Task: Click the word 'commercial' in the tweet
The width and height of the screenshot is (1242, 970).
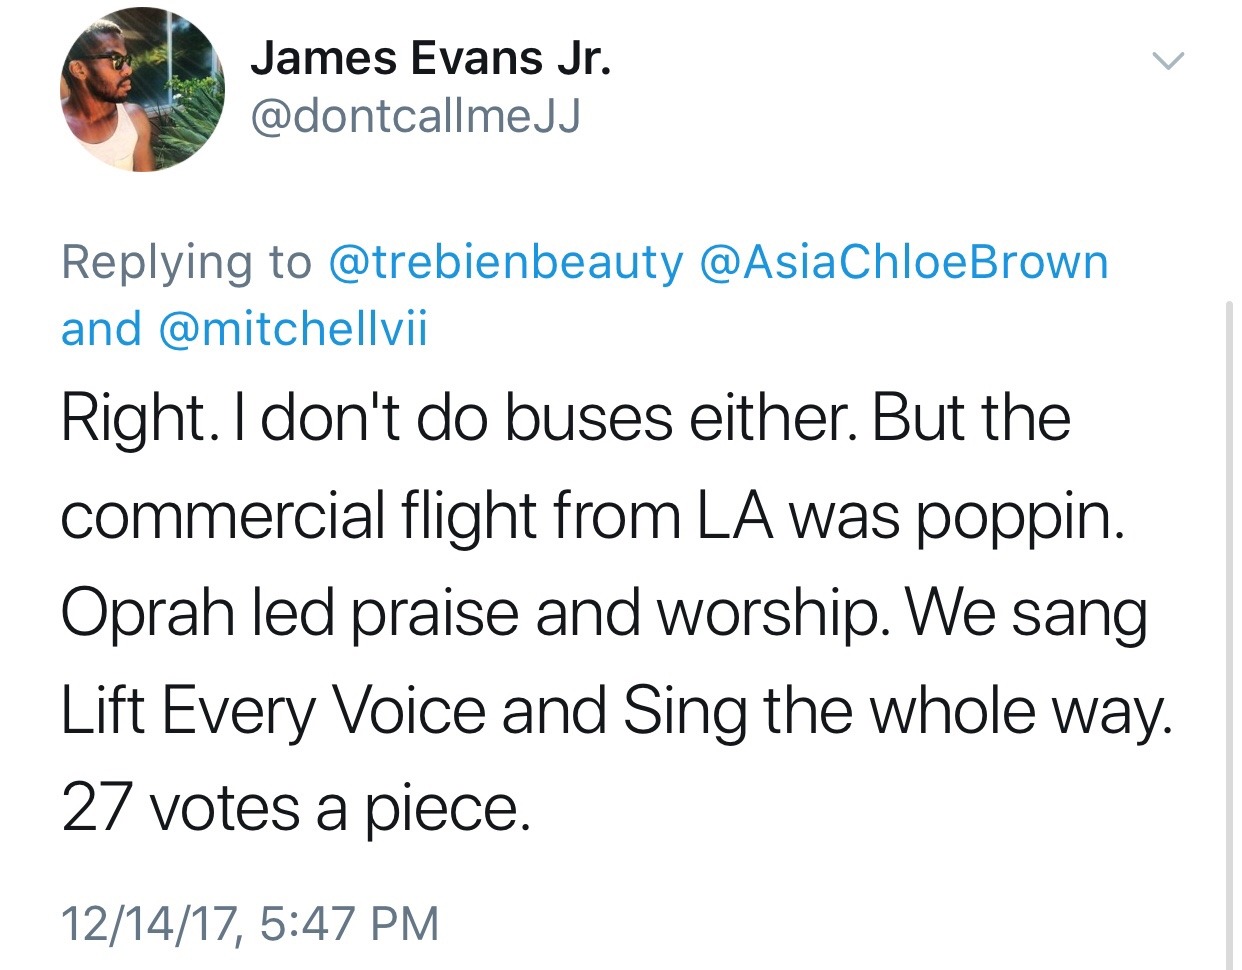Action: [223, 516]
